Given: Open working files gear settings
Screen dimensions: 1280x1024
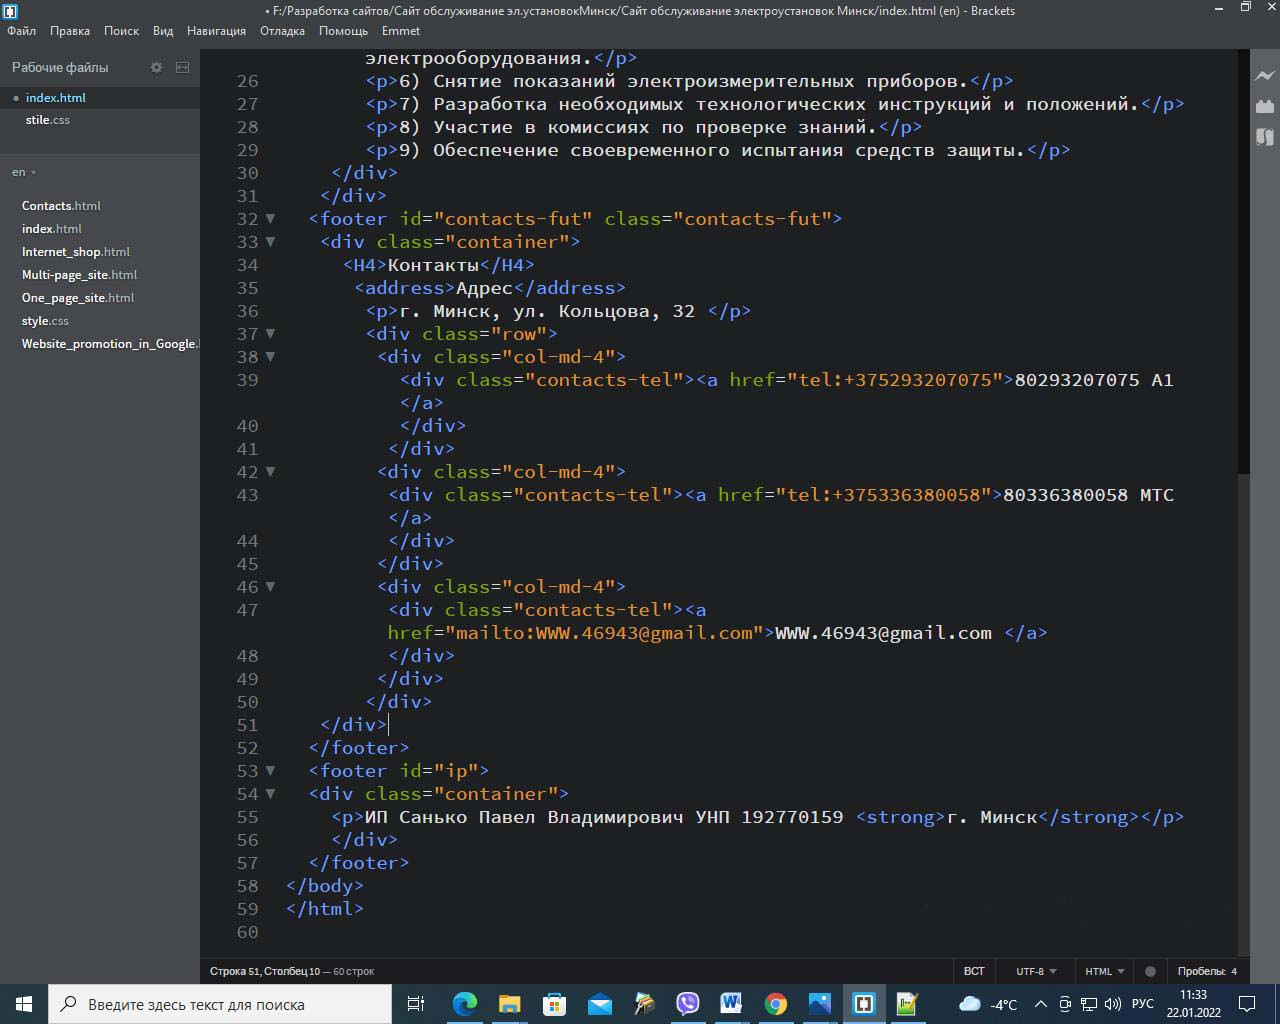Looking at the screenshot, I should (x=156, y=67).
